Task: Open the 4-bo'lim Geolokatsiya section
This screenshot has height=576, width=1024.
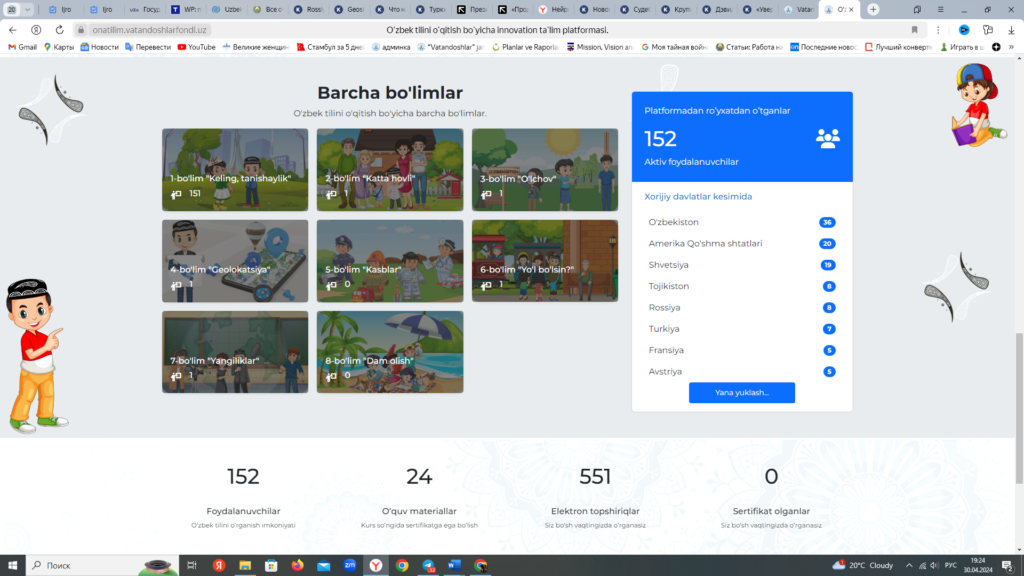Action: tap(234, 259)
